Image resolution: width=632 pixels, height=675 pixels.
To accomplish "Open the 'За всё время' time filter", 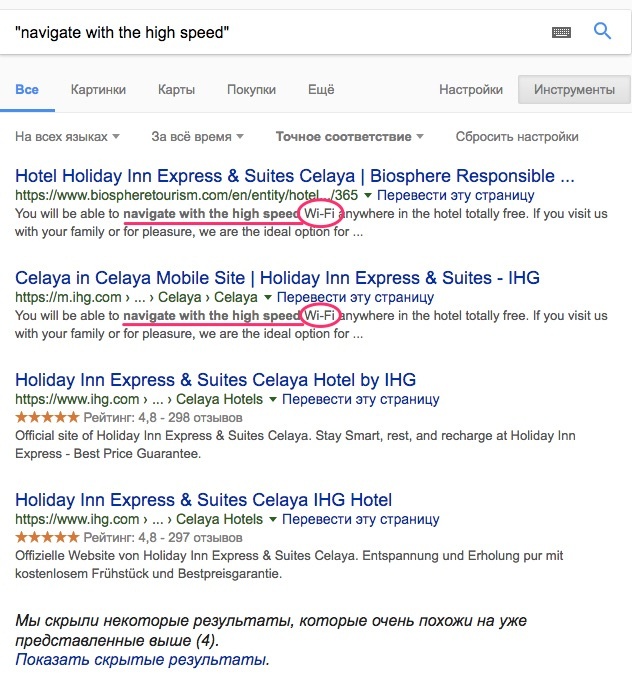I will click(197, 137).
